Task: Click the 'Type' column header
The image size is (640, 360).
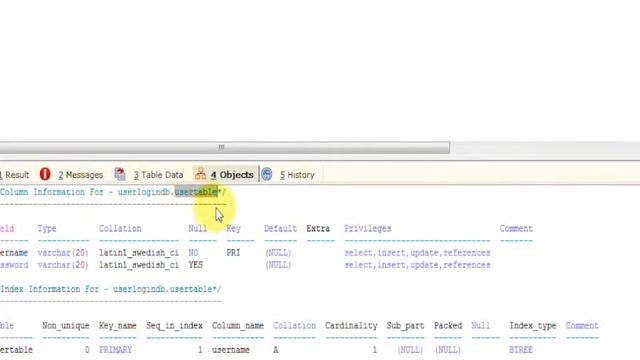Action: pos(47,229)
